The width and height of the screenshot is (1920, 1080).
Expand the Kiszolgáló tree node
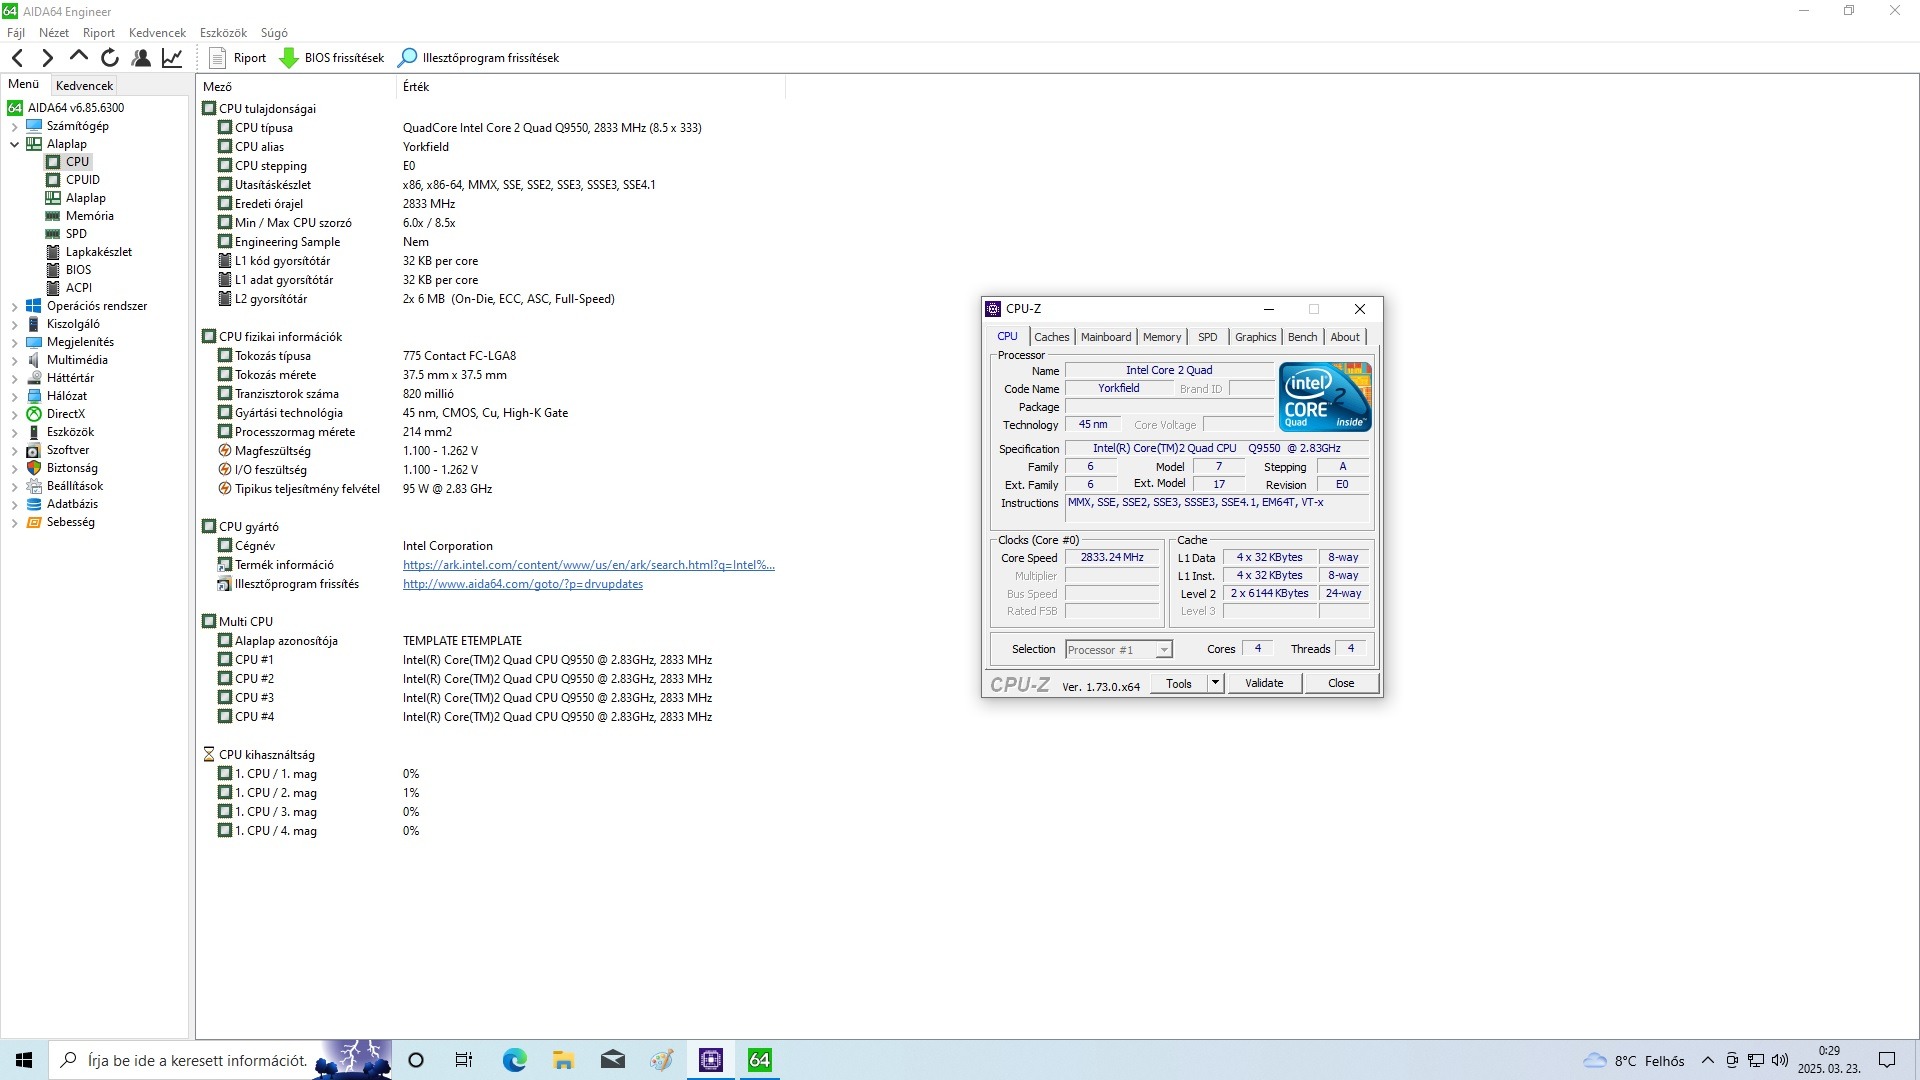click(x=14, y=324)
